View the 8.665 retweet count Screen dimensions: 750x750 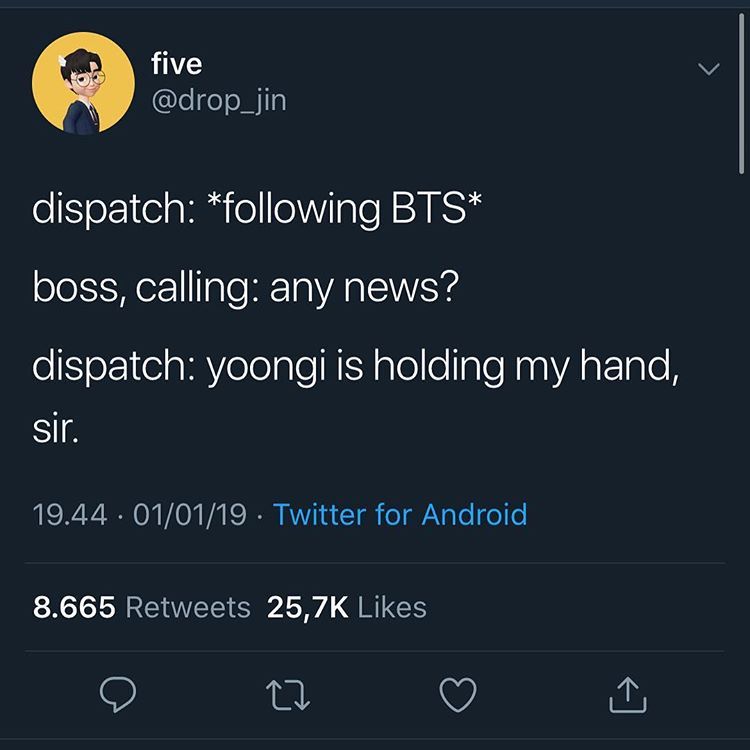[74, 607]
